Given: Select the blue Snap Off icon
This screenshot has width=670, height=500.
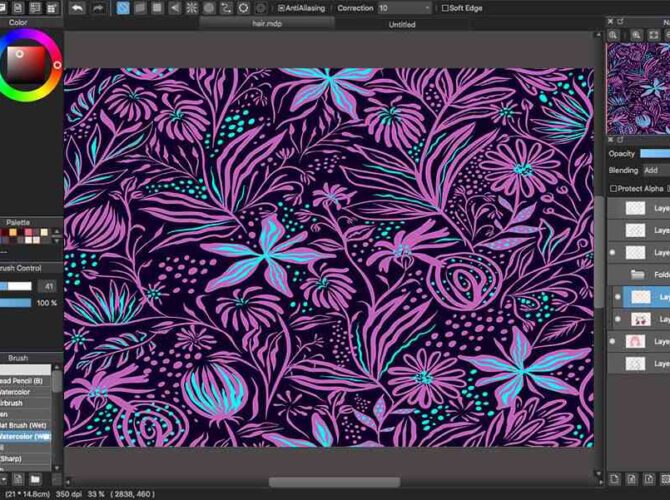Looking at the screenshot, I should coord(123,8).
